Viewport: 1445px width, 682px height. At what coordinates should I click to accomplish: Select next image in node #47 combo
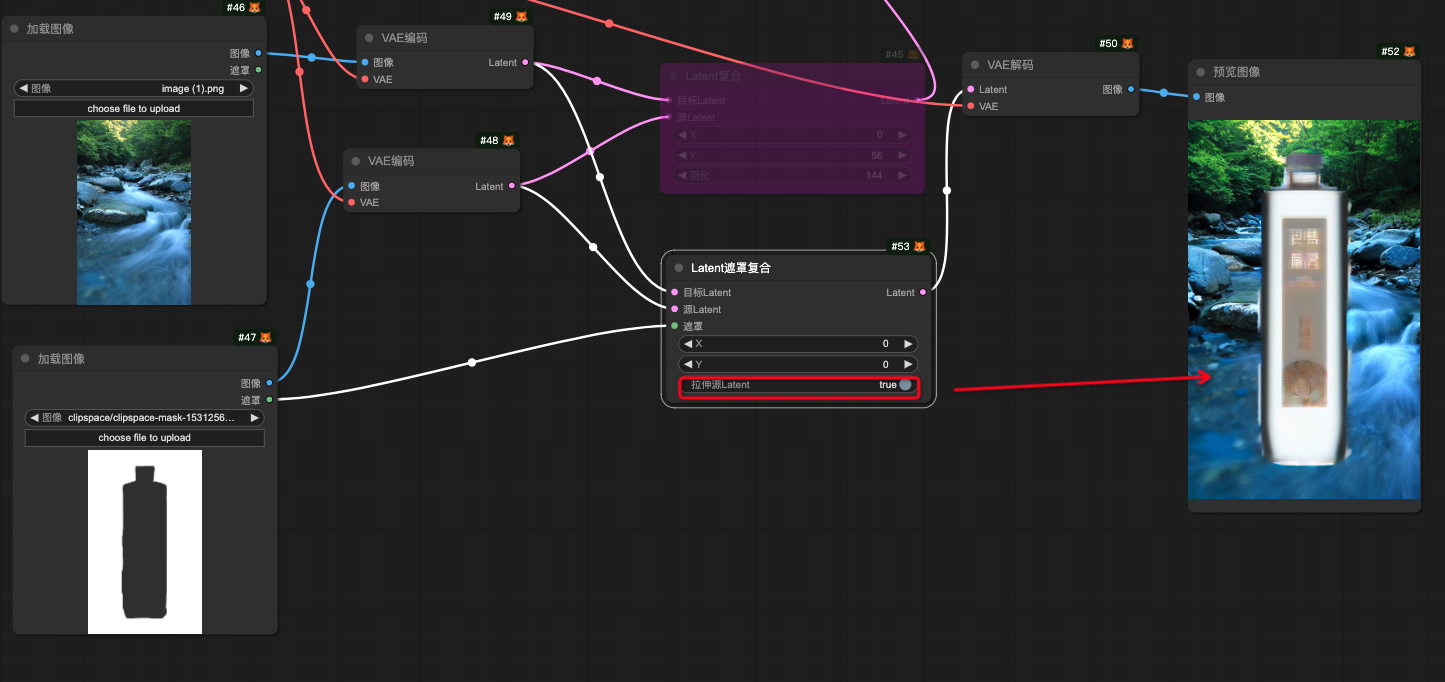coord(255,418)
